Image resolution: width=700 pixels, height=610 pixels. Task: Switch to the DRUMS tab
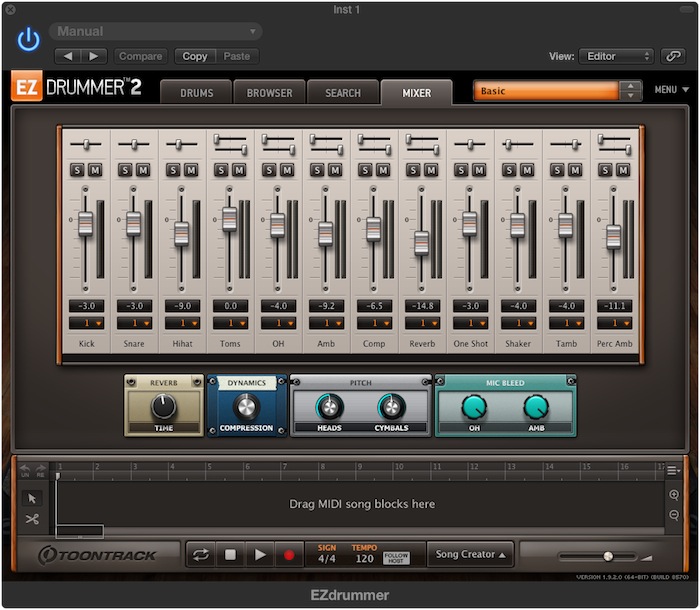coord(196,93)
